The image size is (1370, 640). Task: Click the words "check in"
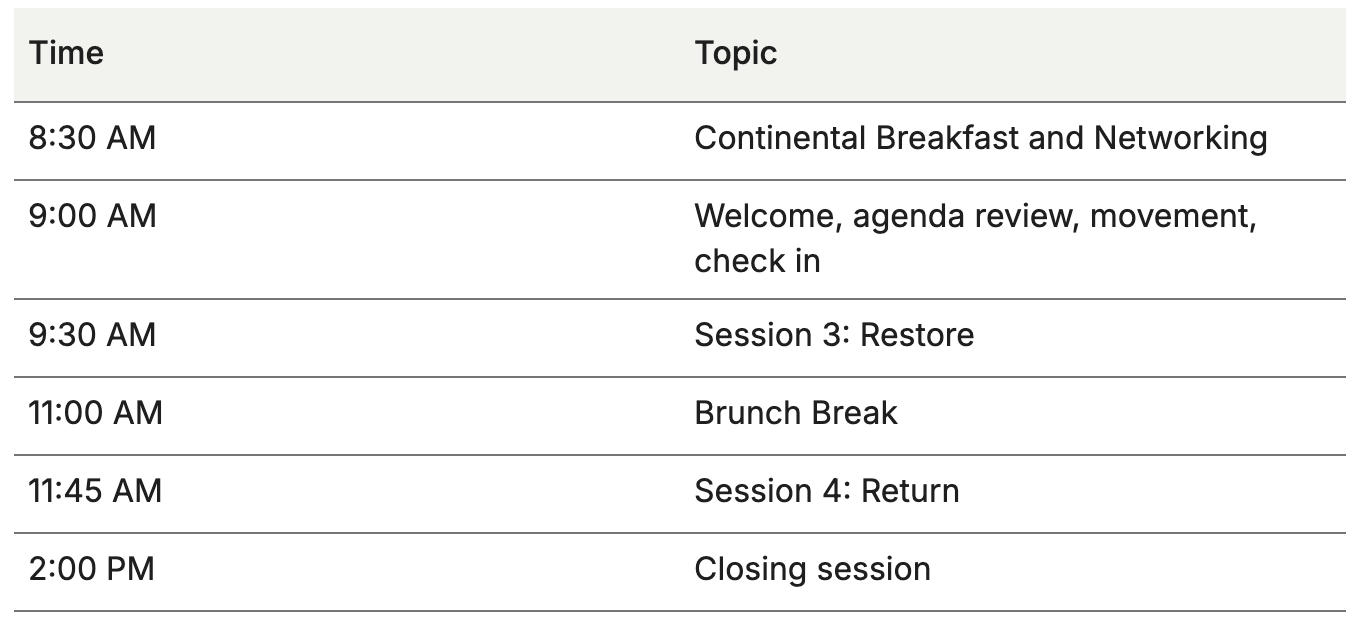[x=757, y=260]
